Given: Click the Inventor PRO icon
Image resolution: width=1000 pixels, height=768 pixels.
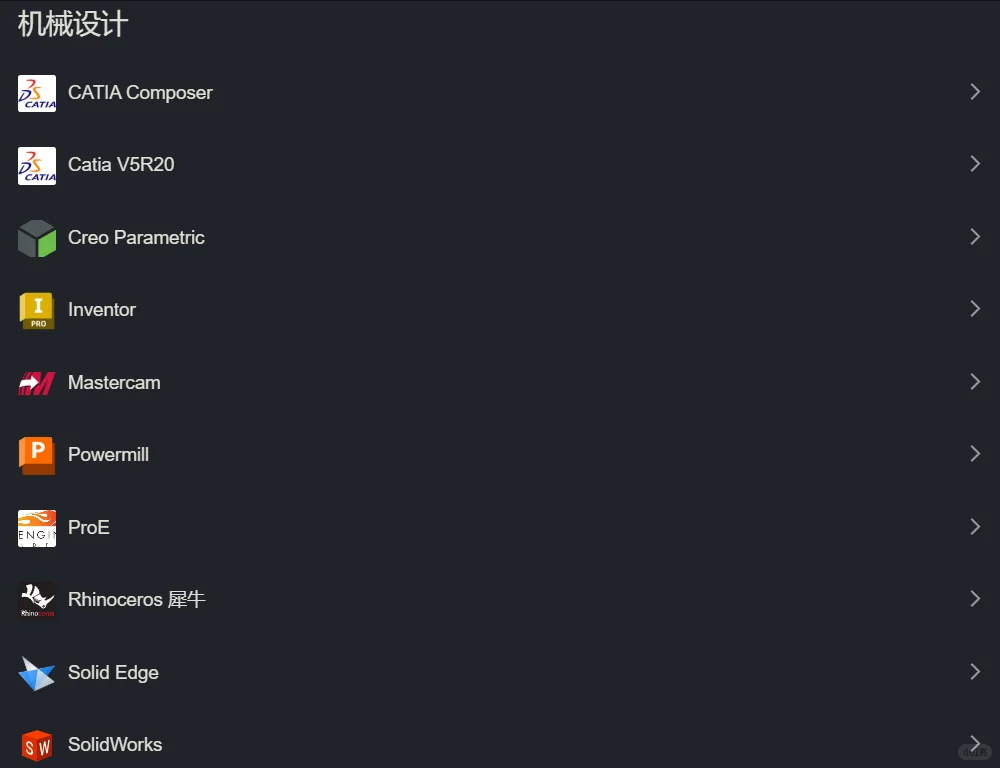Looking at the screenshot, I should pos(37,310).
